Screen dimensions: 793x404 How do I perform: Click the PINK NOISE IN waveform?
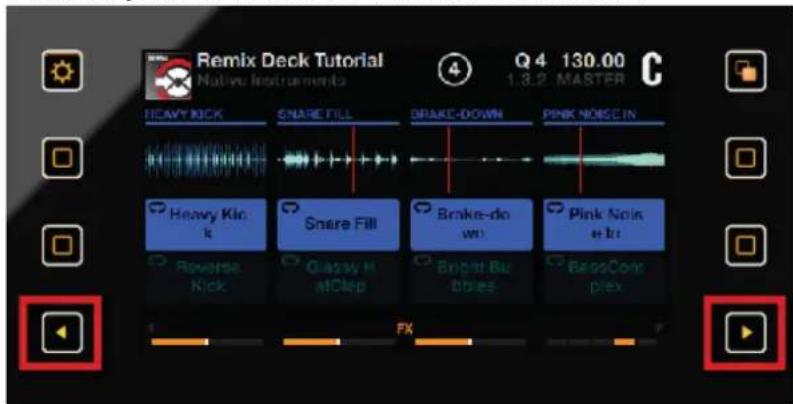[x=604, y=160]
